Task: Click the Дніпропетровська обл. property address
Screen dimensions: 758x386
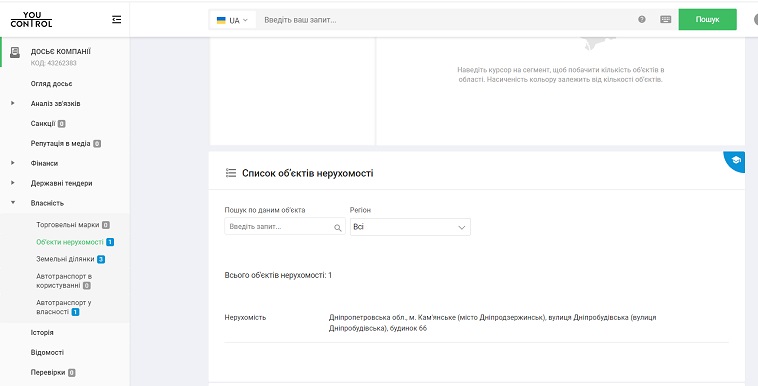Action: click(492, 323)
